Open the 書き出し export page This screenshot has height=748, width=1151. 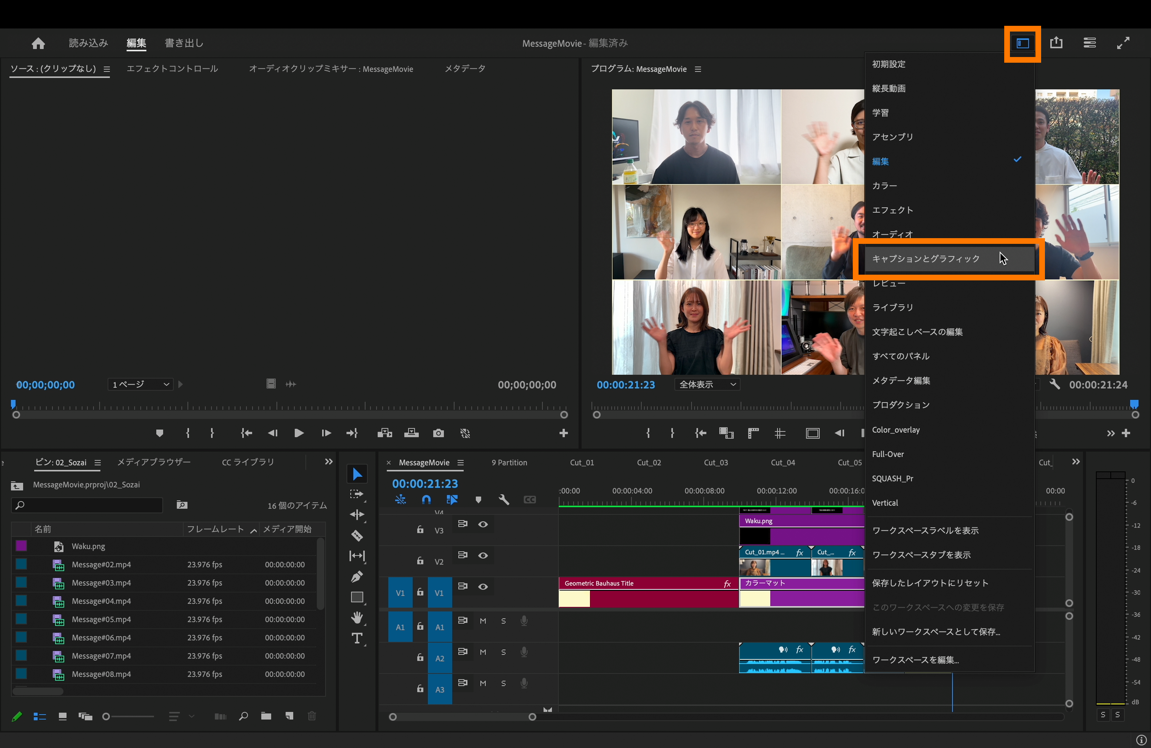[x=184, y=43]
